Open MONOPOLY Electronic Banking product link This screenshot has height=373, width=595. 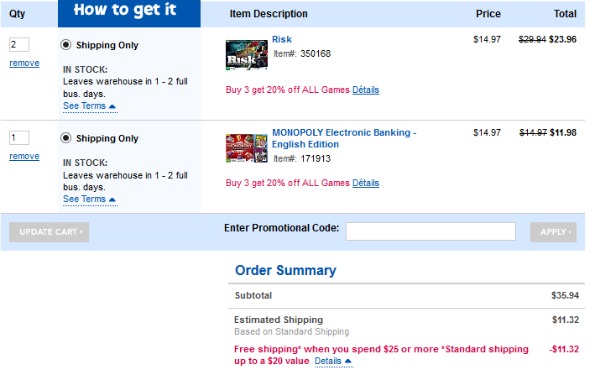pos(344,138)
